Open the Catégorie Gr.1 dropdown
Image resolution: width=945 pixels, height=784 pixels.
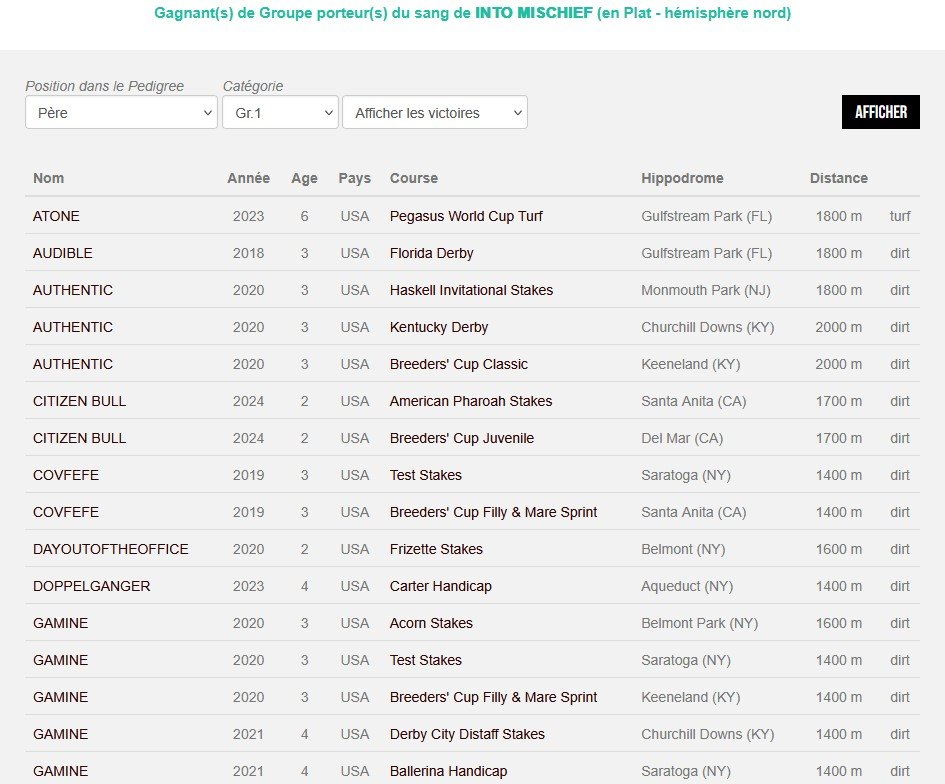280,112
